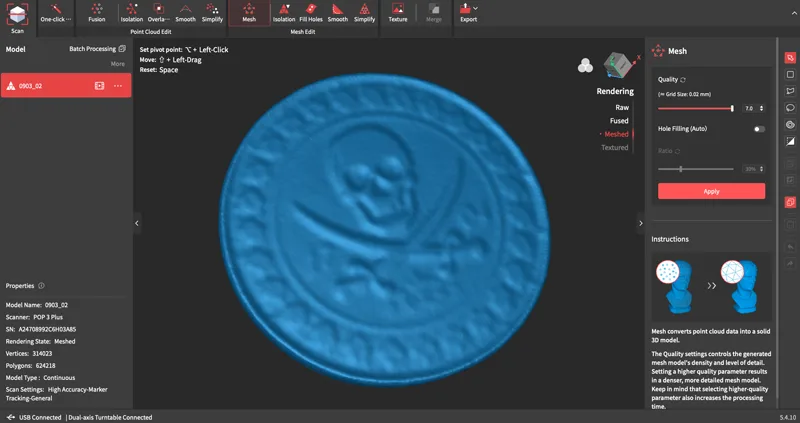Image resolution: width=800 pixels, height=423 pixels.
Task: Activate the Mesh tool in toolbar
Action: (x=249, y=14)
